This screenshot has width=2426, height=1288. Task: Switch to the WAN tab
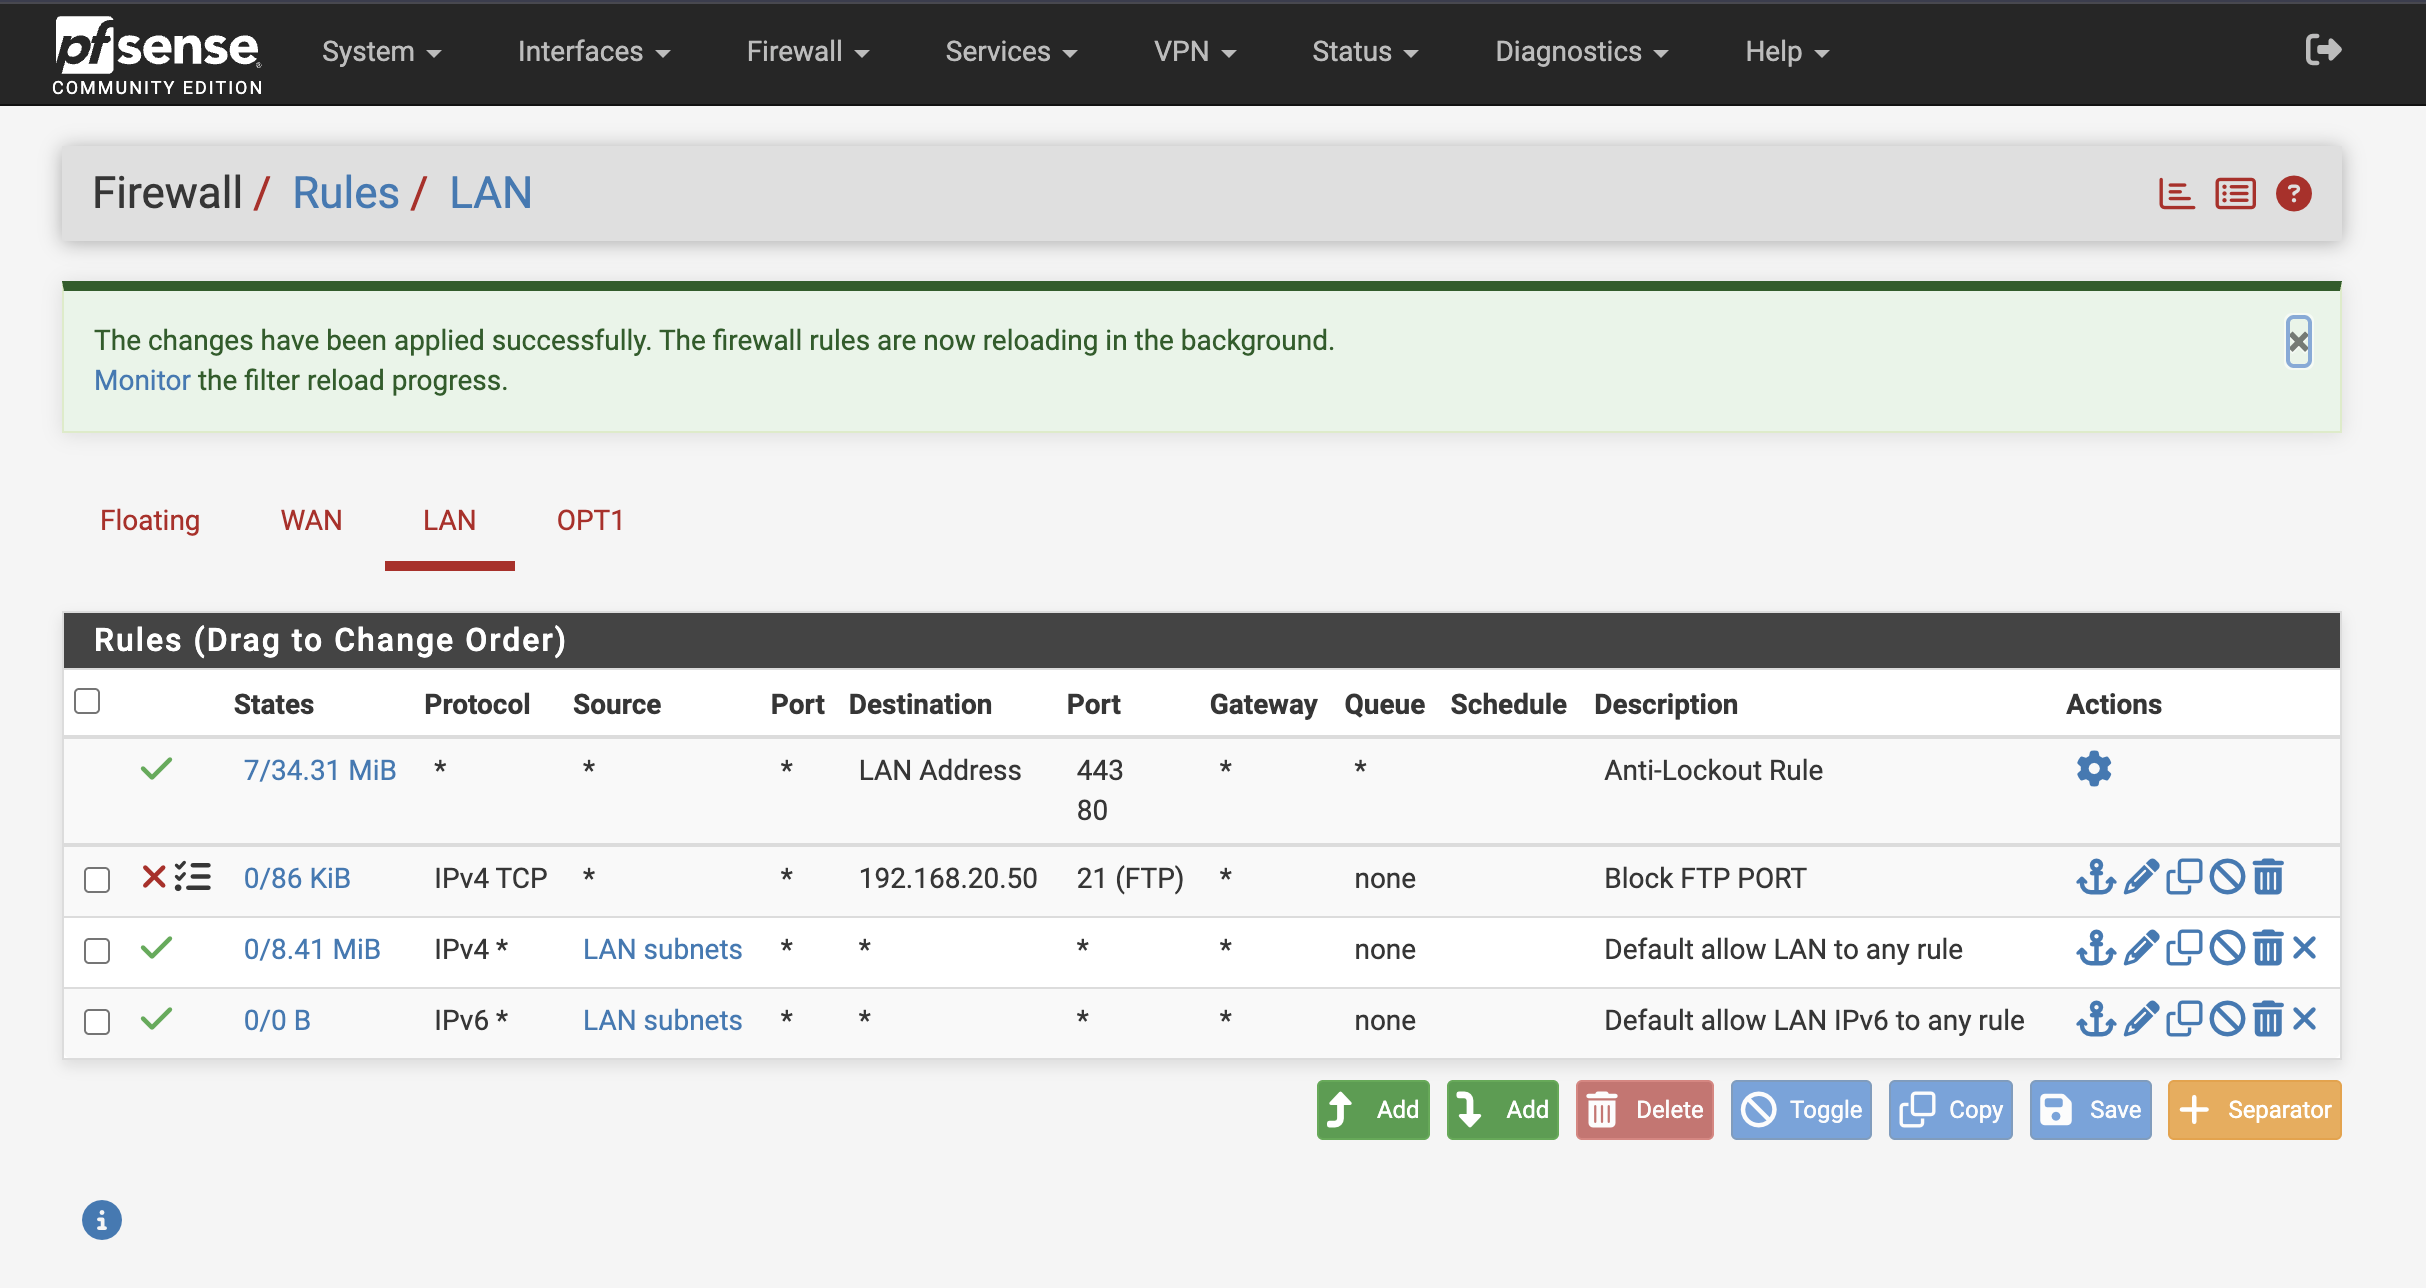(311, 520)
